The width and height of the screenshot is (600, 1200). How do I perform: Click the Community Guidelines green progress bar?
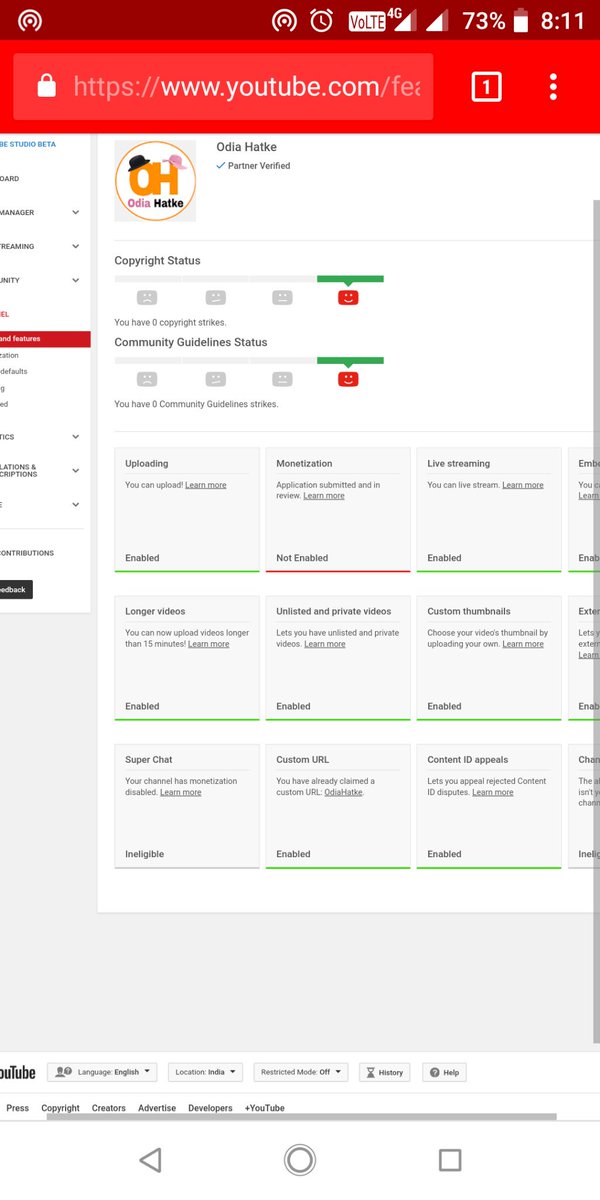350,361
